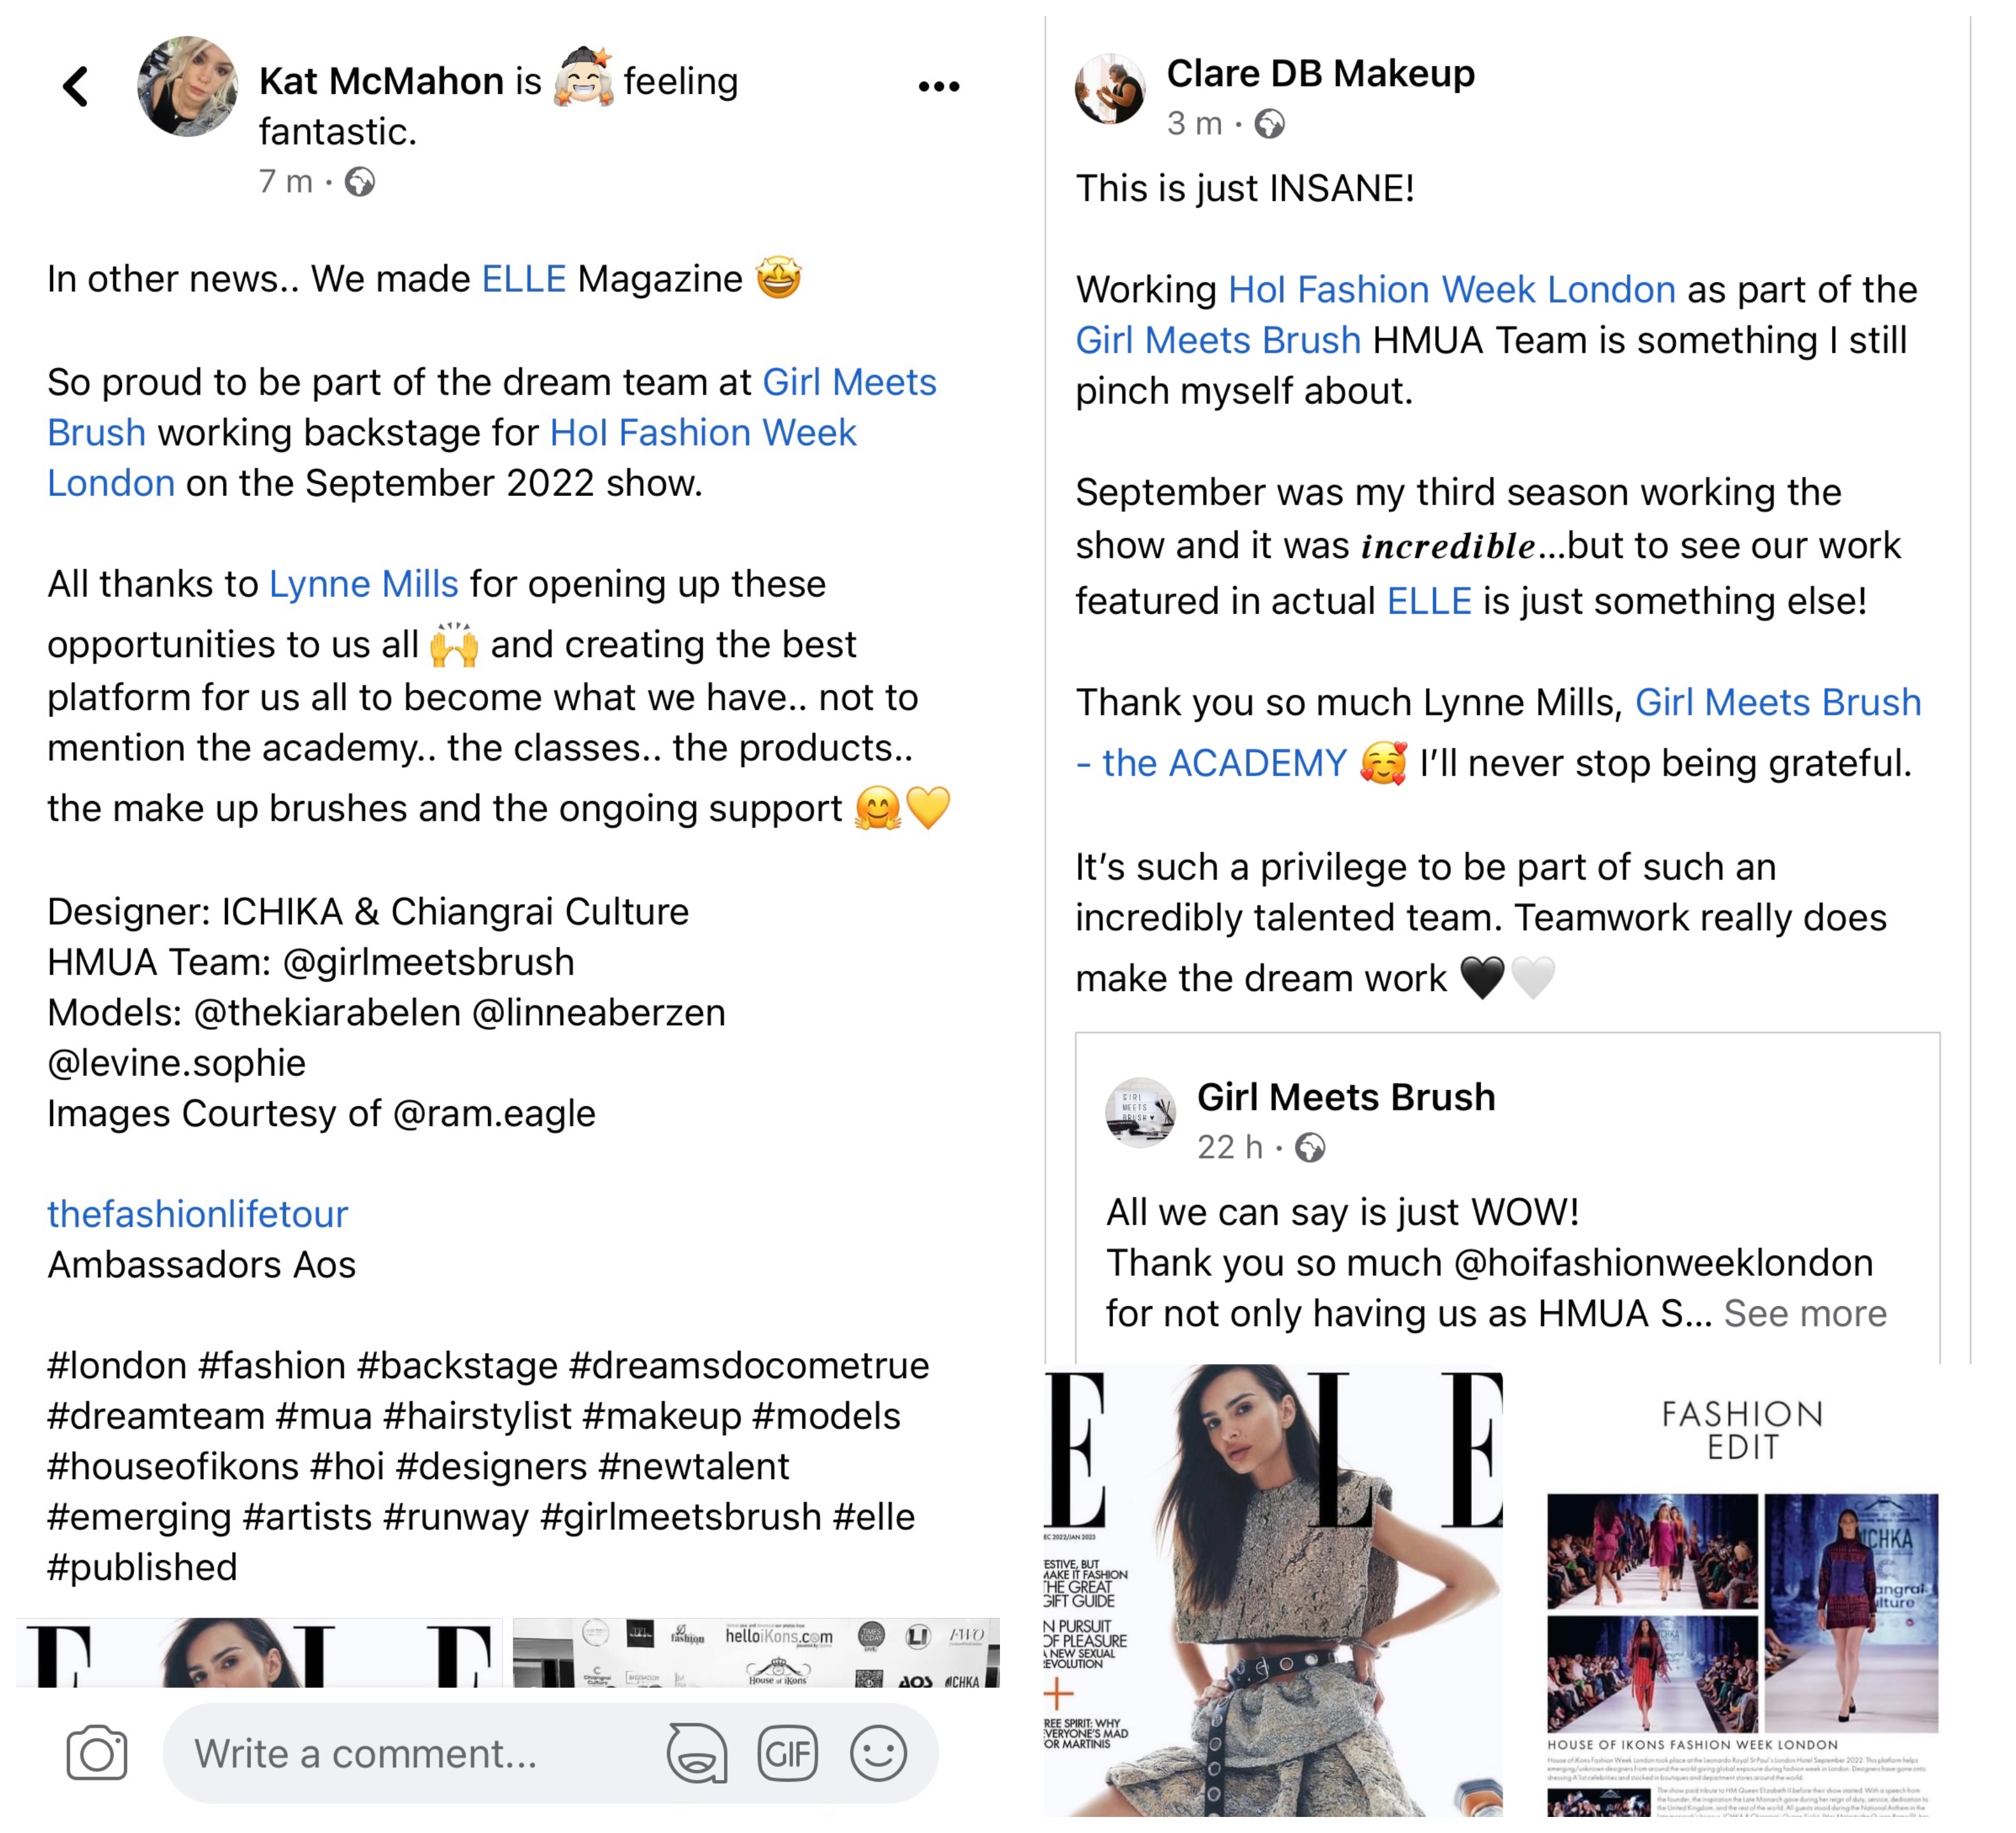Open the Lynne Mills profile link
Screen dimensions: 2016x1833
coord(364,584)
